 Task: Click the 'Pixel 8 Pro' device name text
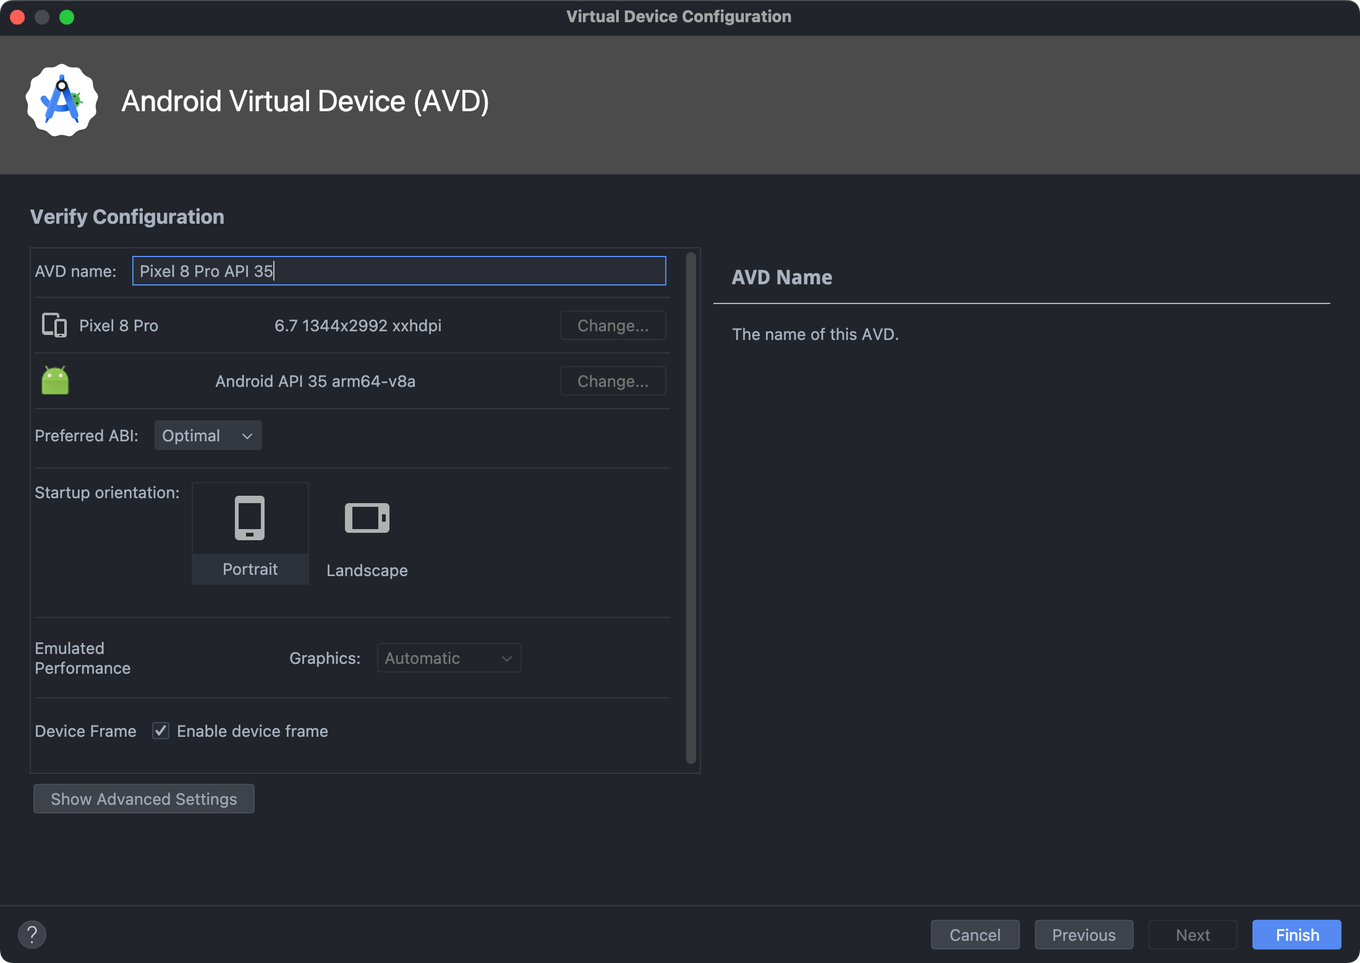[x=119, y=326]
